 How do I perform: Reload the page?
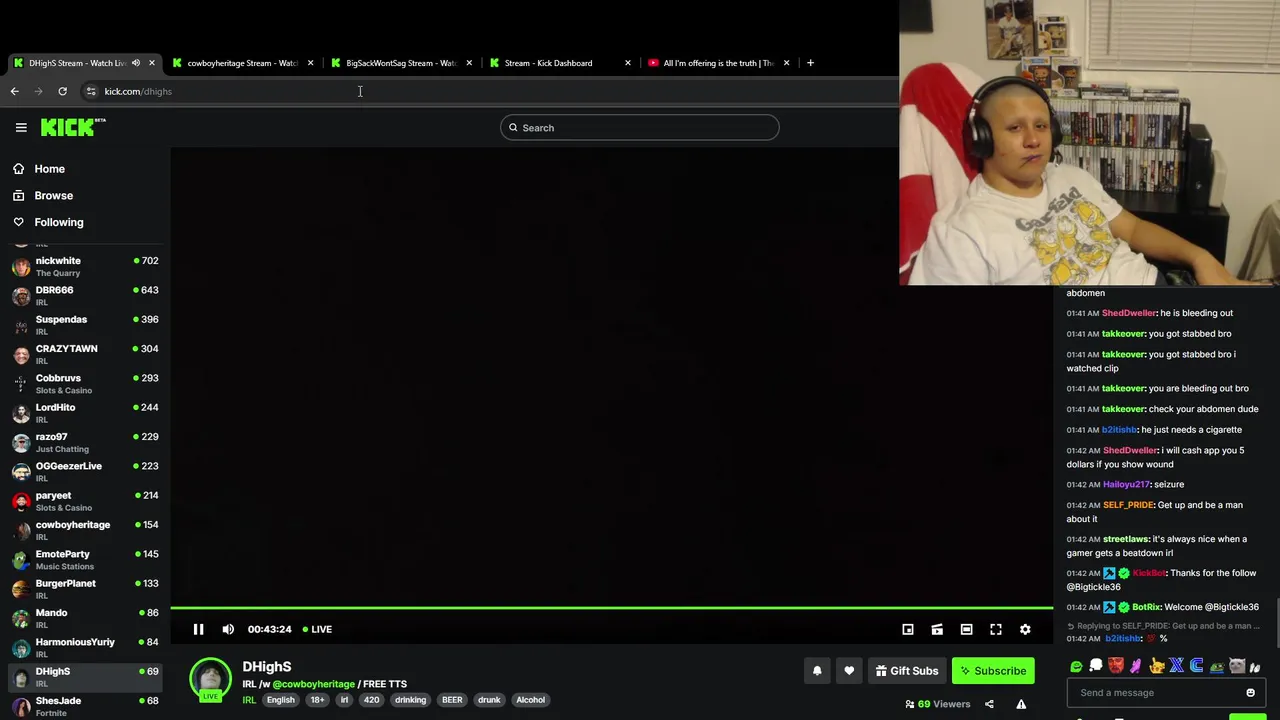point(62,91)
